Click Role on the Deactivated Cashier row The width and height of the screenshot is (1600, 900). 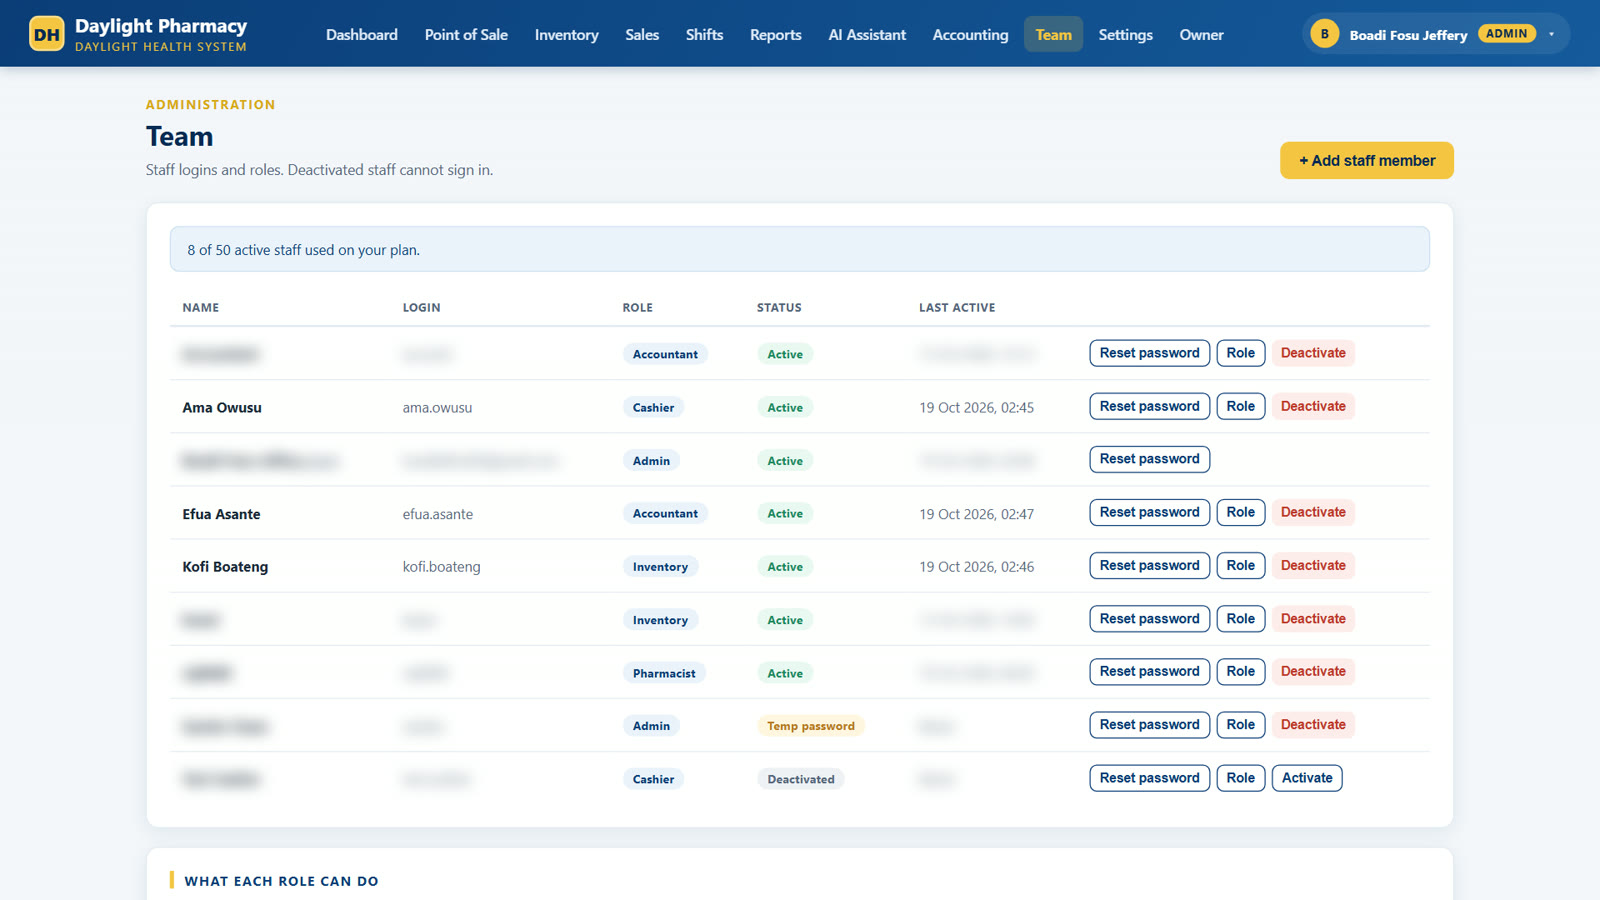(x=1240, y=778)
